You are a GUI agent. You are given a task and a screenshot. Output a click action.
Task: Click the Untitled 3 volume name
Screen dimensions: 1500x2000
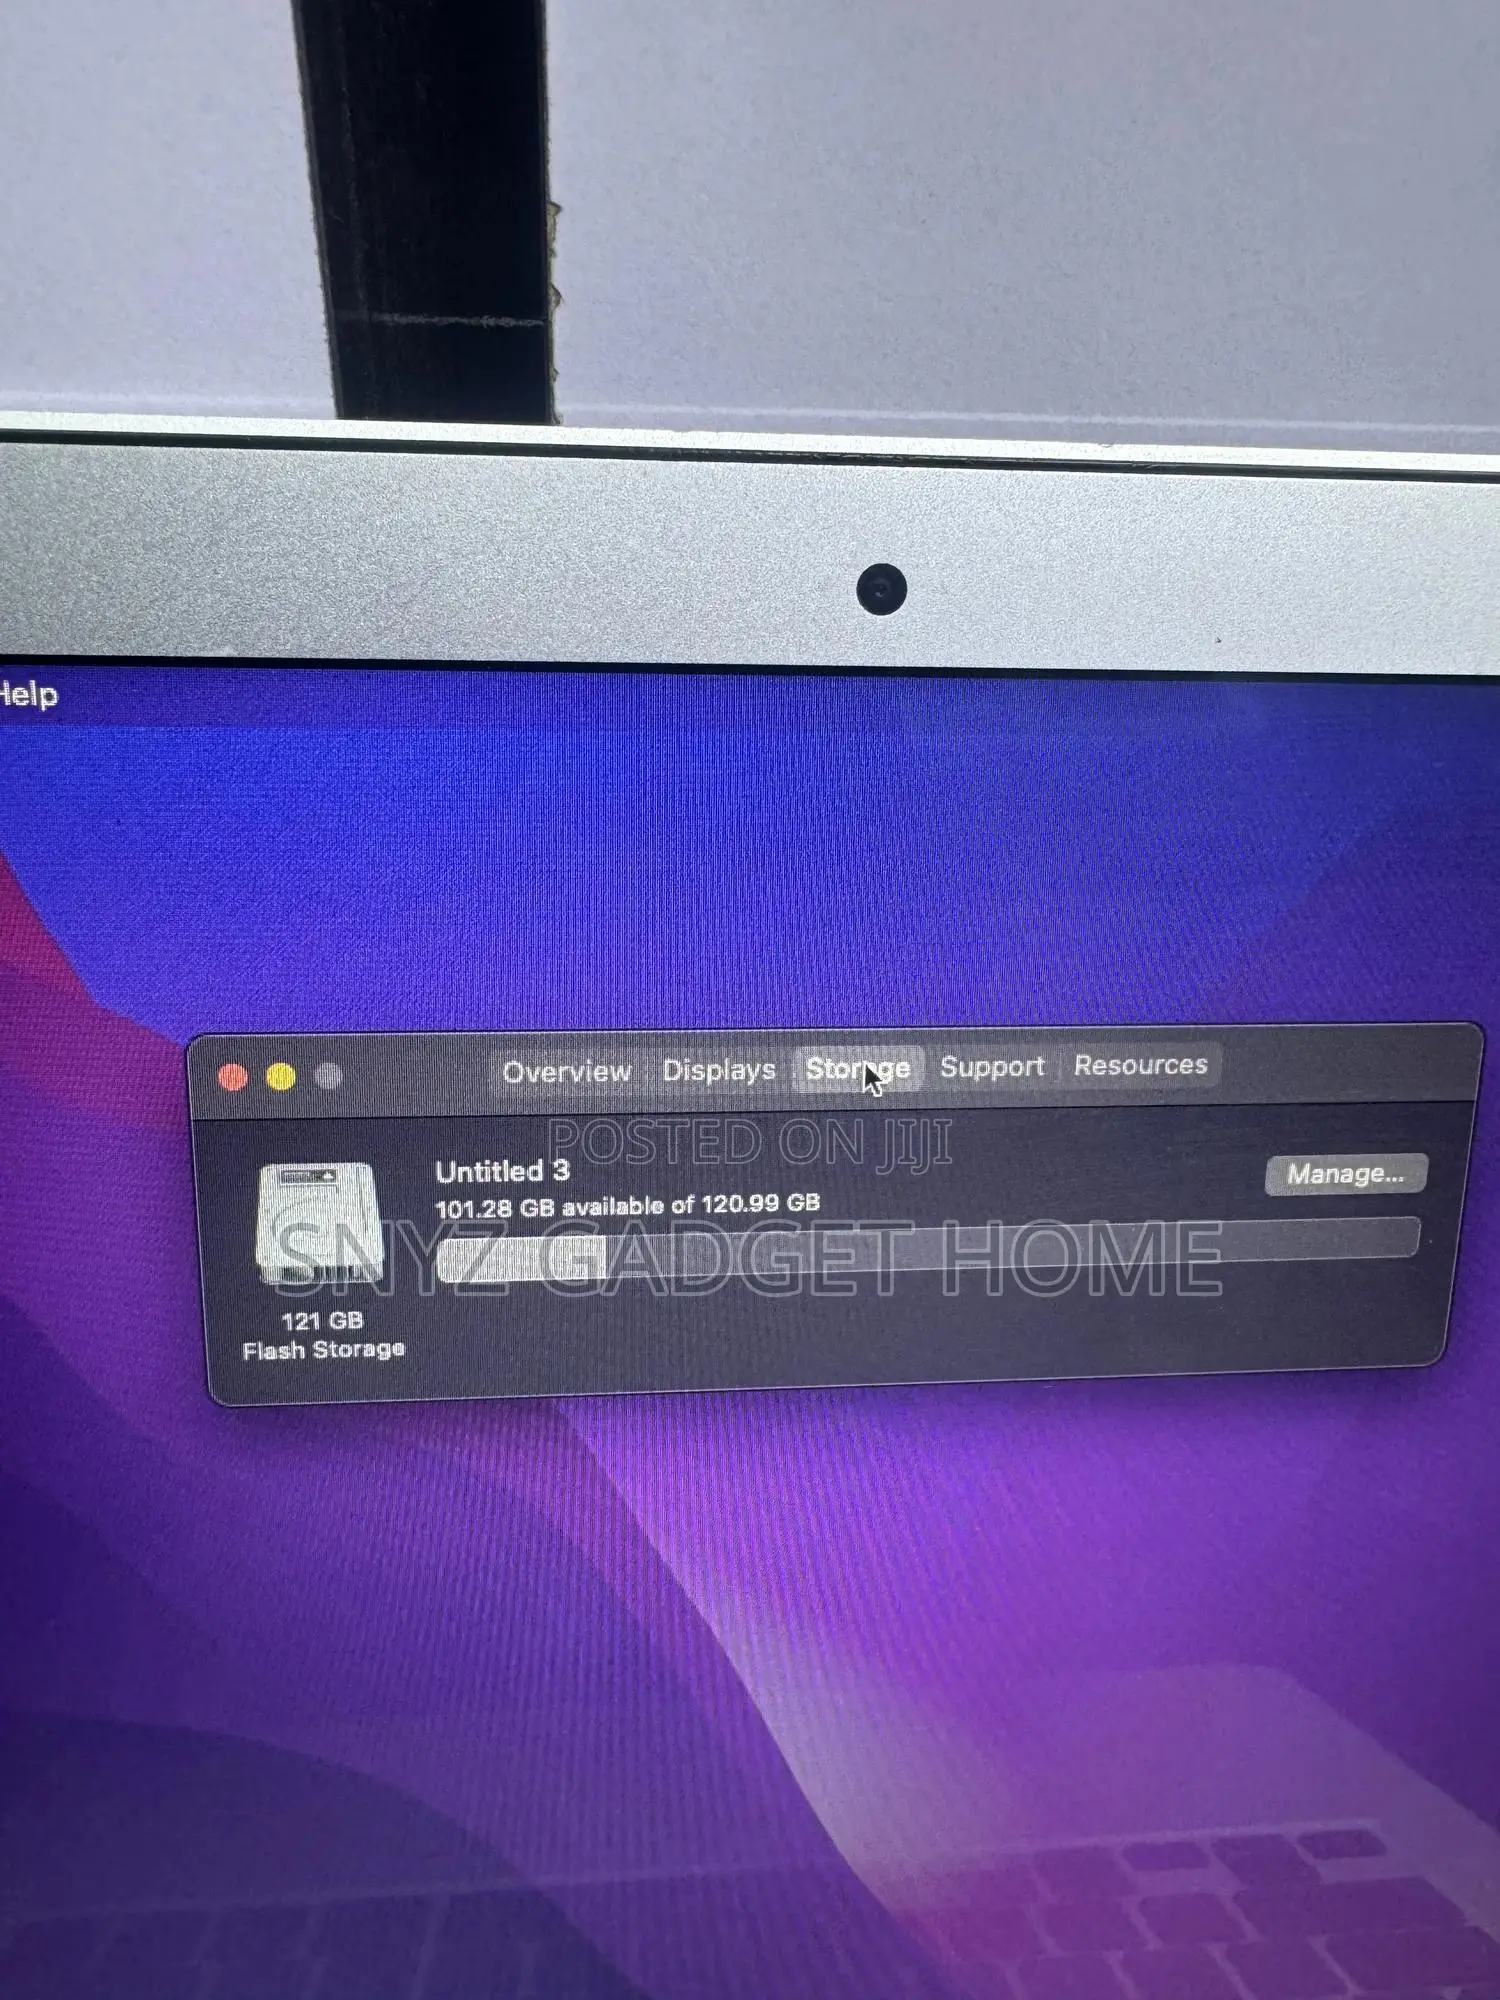point(502,1171)
